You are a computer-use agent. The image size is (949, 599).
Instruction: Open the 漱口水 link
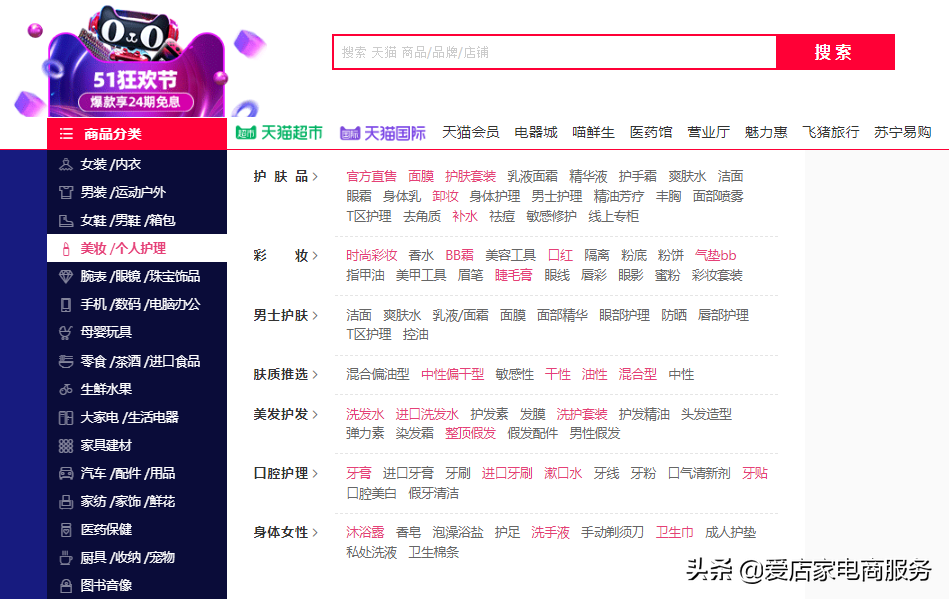pyautogui.click(x=563, y=474)
